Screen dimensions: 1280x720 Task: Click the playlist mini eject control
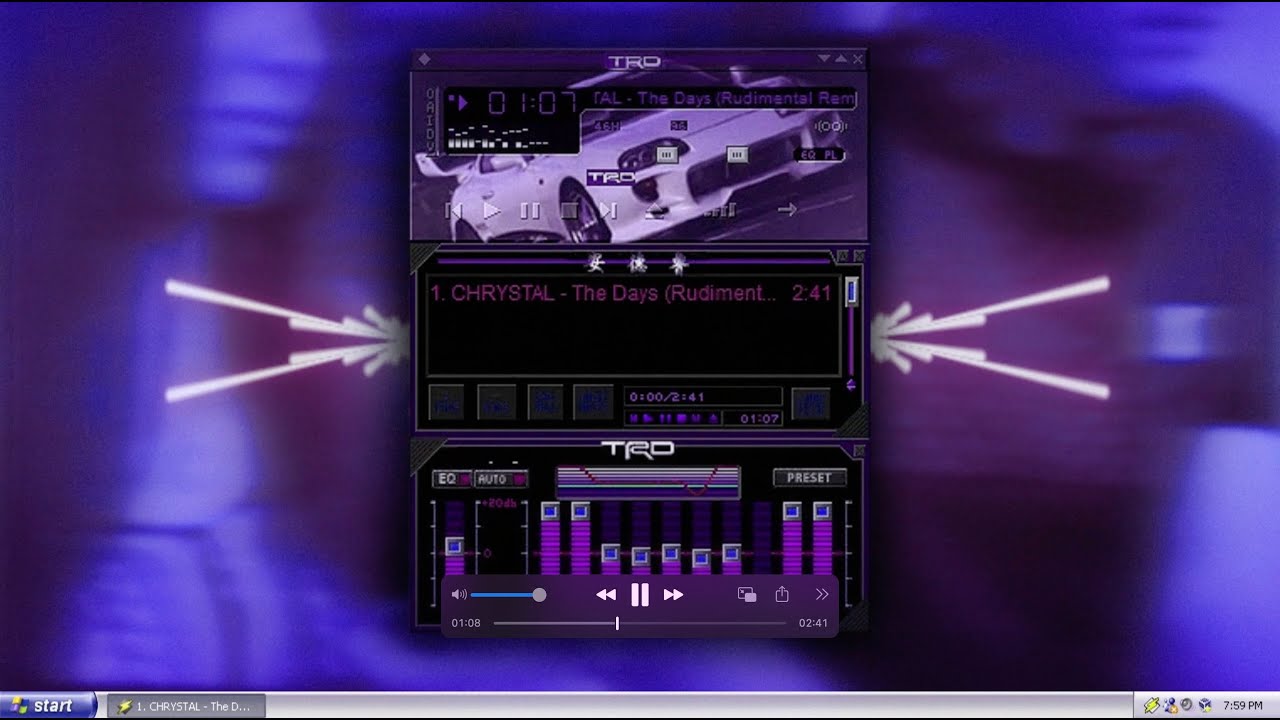[712, 418]
